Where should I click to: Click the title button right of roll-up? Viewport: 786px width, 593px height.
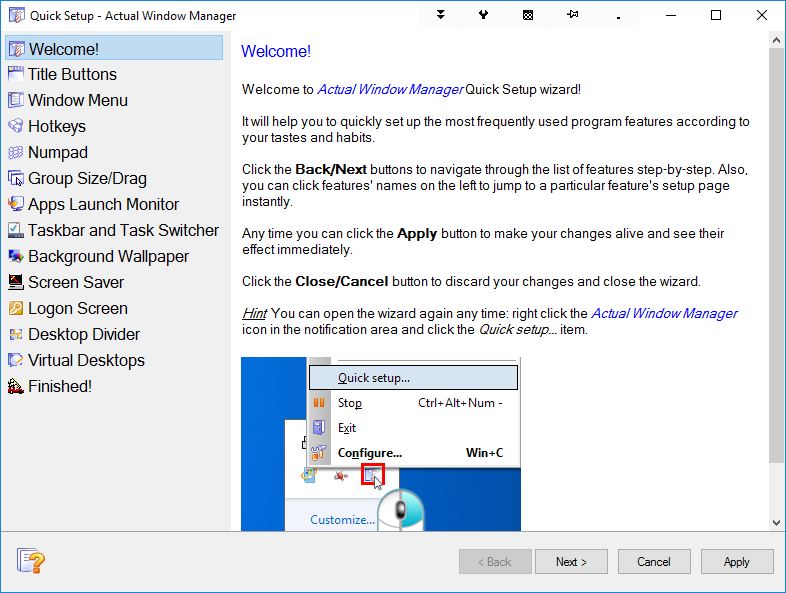pos(483,15)
